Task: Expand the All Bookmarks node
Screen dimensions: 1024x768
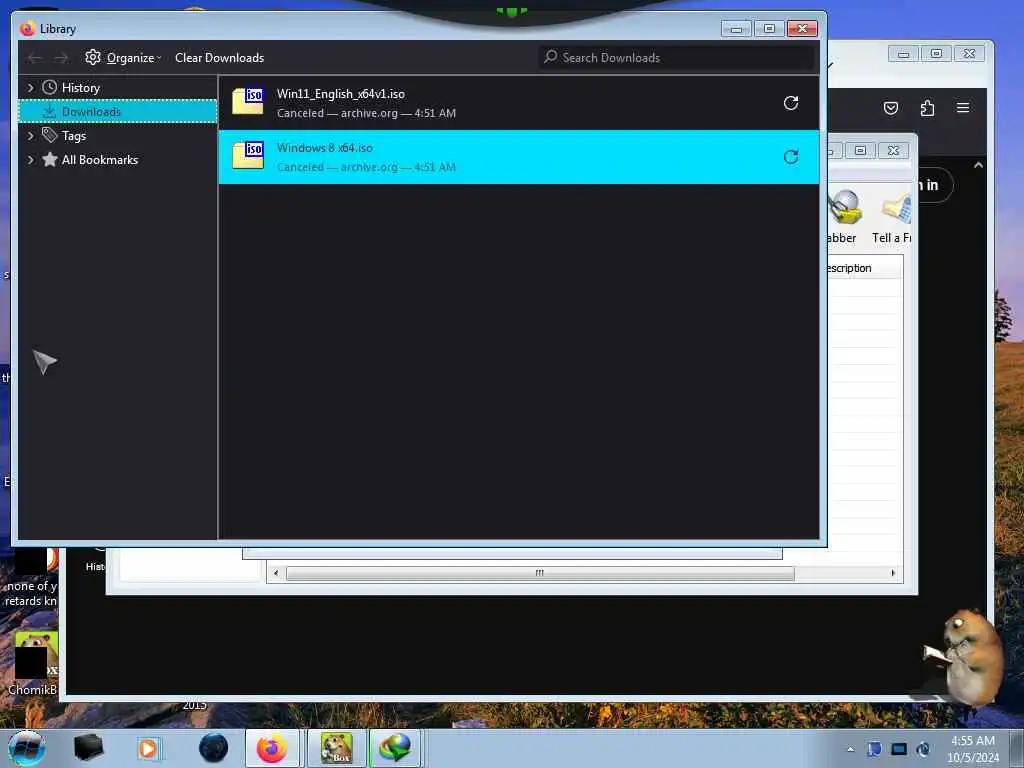Action: 30,160
